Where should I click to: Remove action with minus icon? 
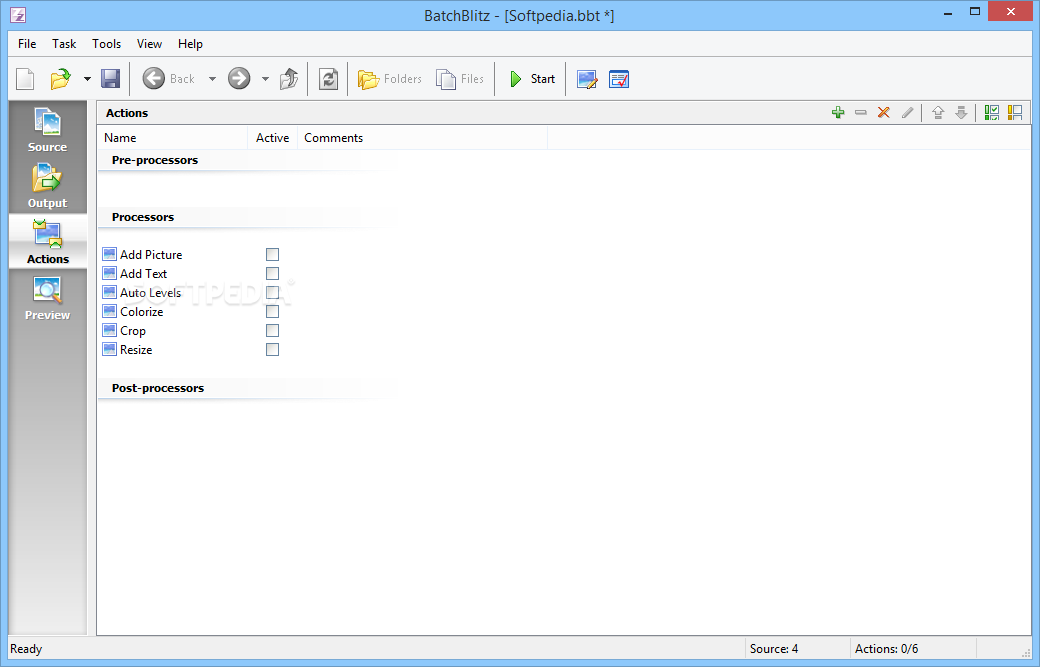click(861, 113)
